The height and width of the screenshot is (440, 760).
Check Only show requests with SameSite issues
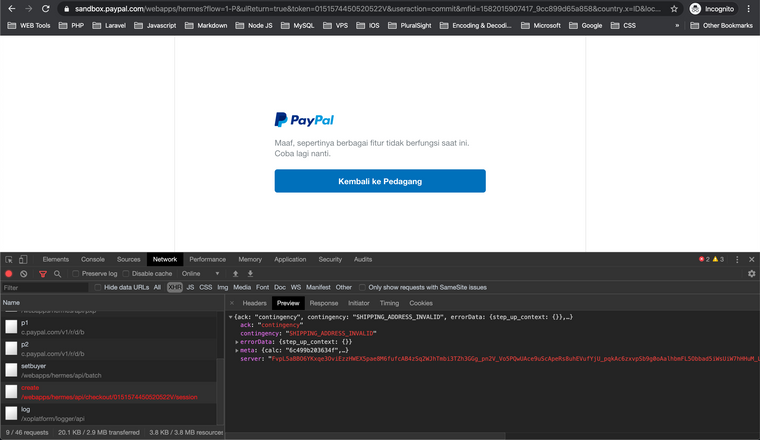[362, 287]
